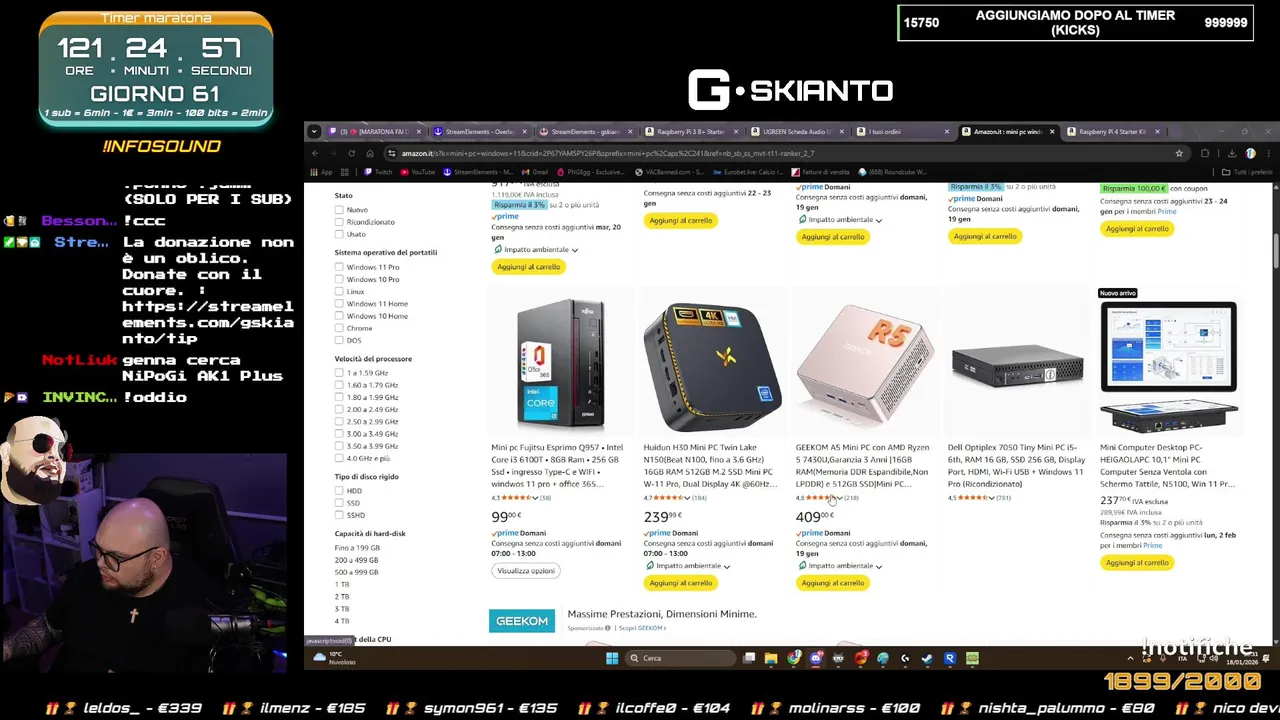Switch to Raspberry Pi 4 Starter Kit tab
The width and height of the screenshot is (1280, 720).
1112,132
